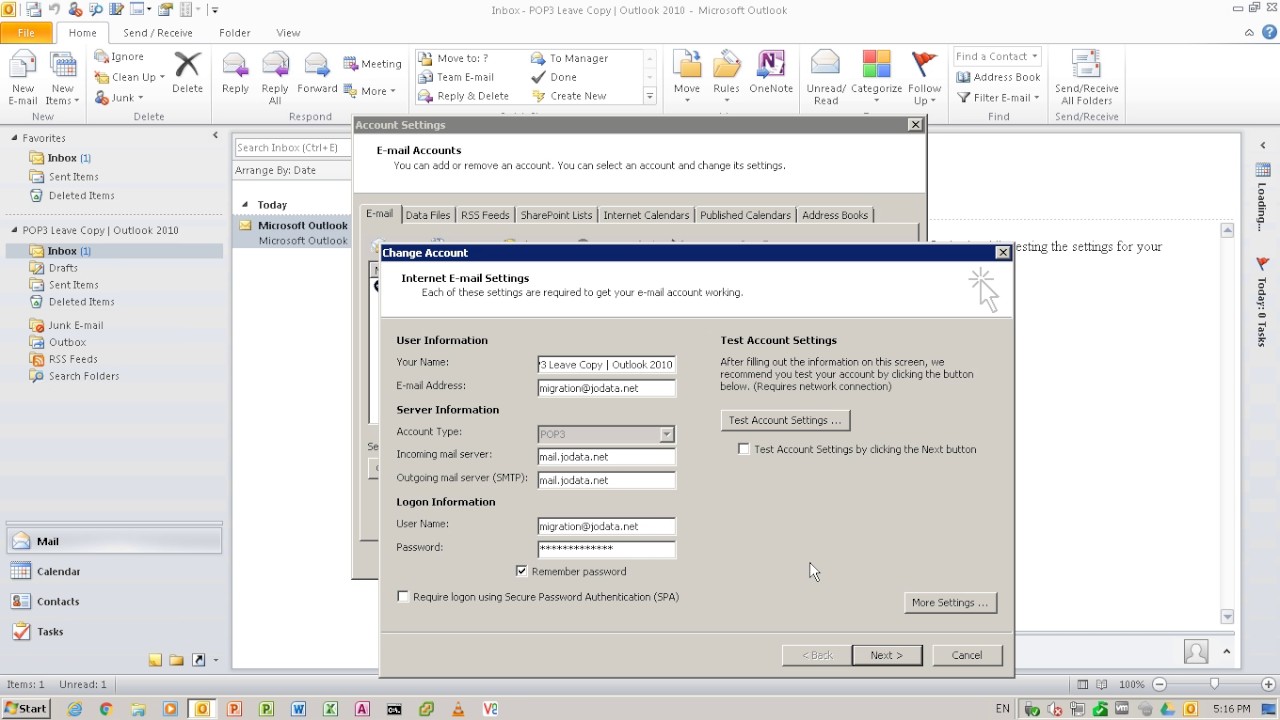Switch to the View ribbon tab
This screenshot has width=1280, height=720.
tap(288, 33)
